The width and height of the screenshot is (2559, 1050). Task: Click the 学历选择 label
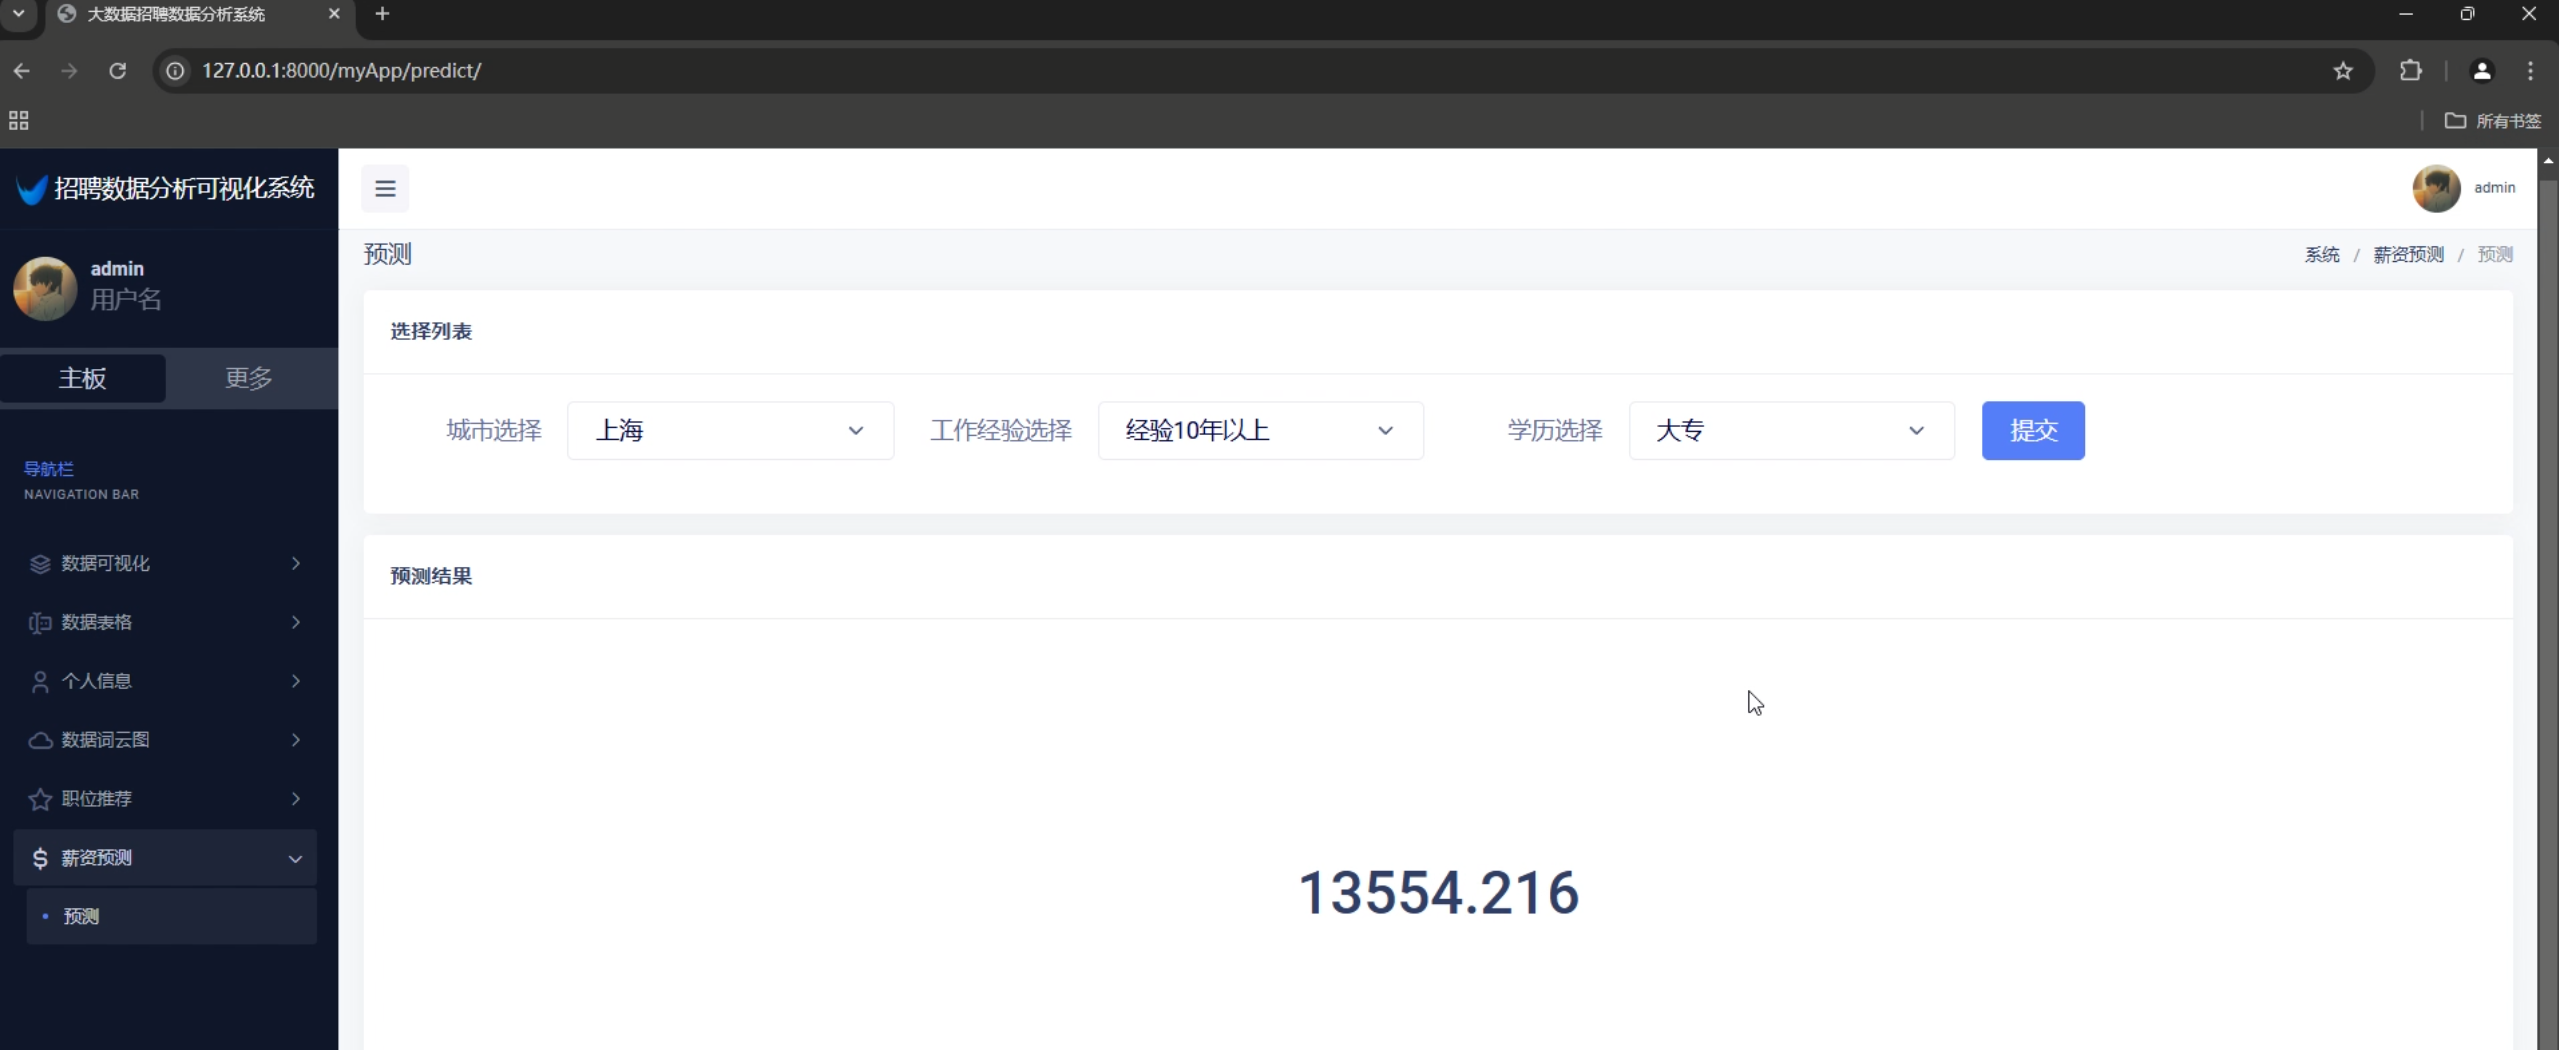click(1555, 431)
